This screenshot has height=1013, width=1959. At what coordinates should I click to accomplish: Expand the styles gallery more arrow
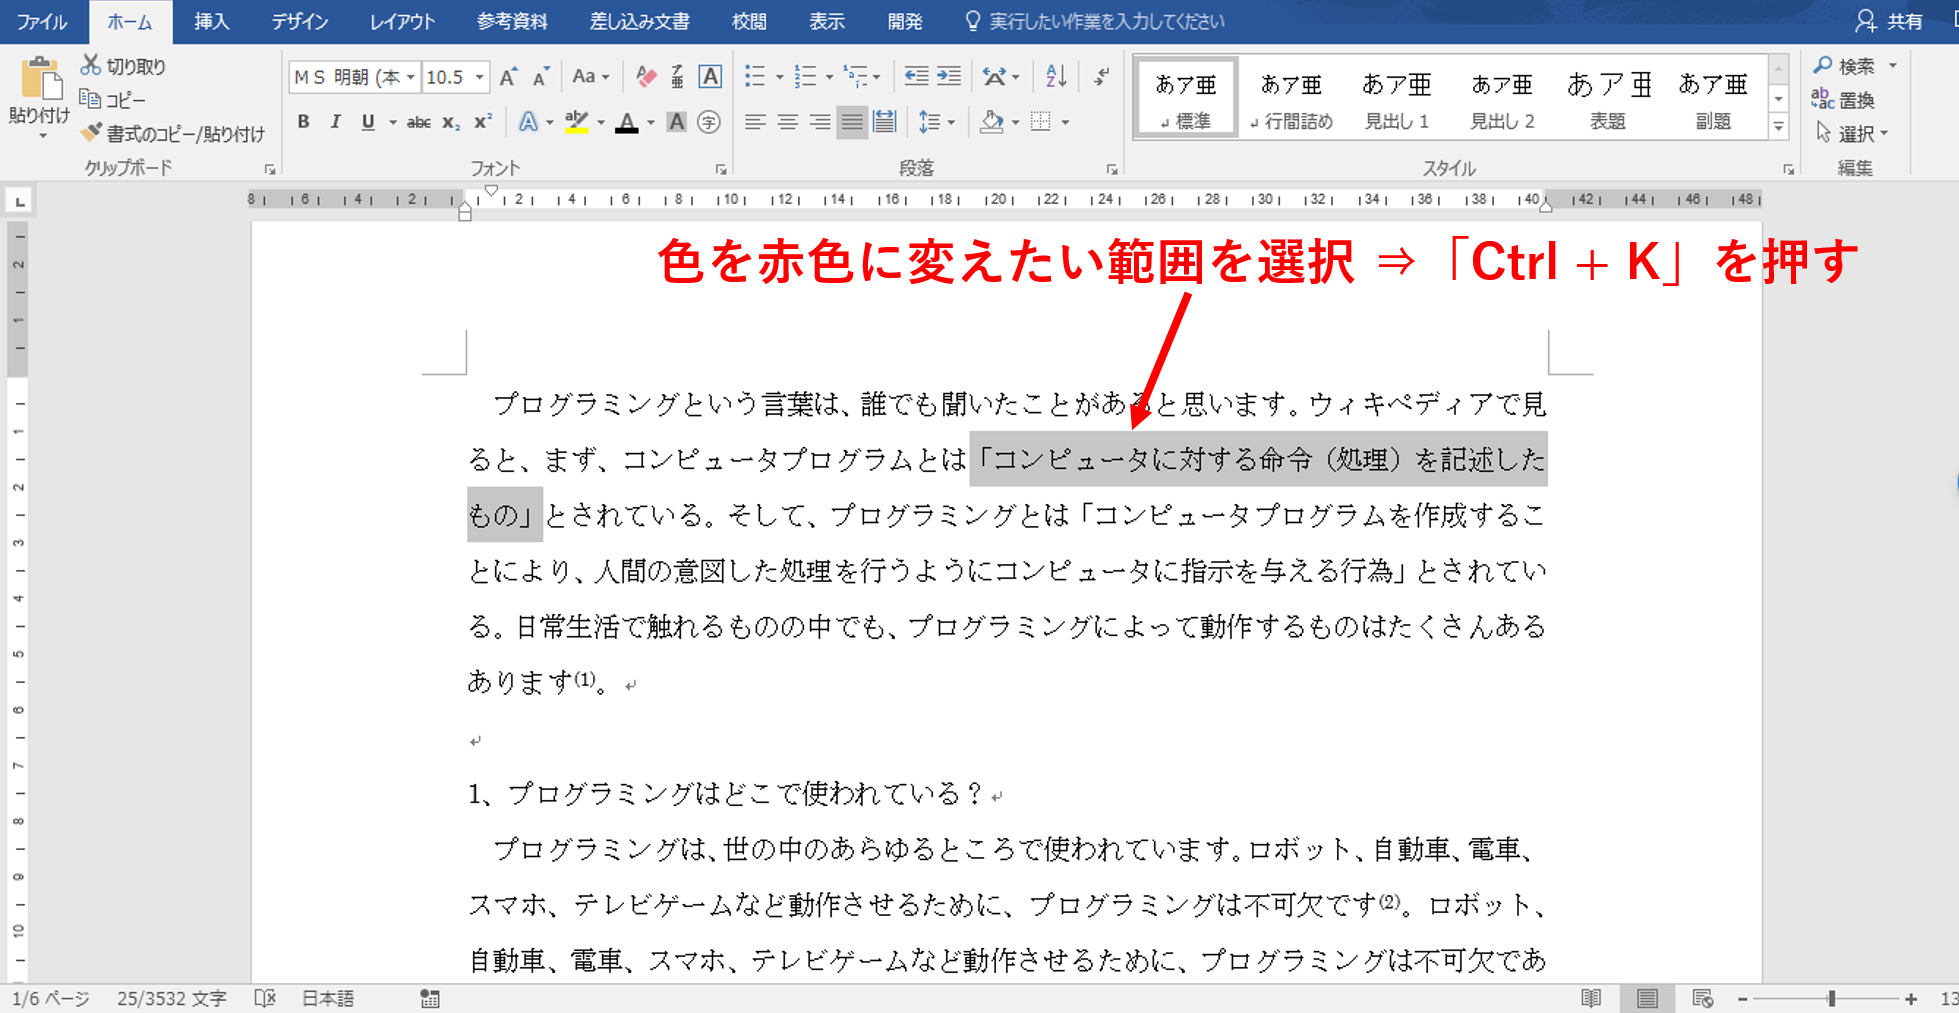click(1779, 127)
